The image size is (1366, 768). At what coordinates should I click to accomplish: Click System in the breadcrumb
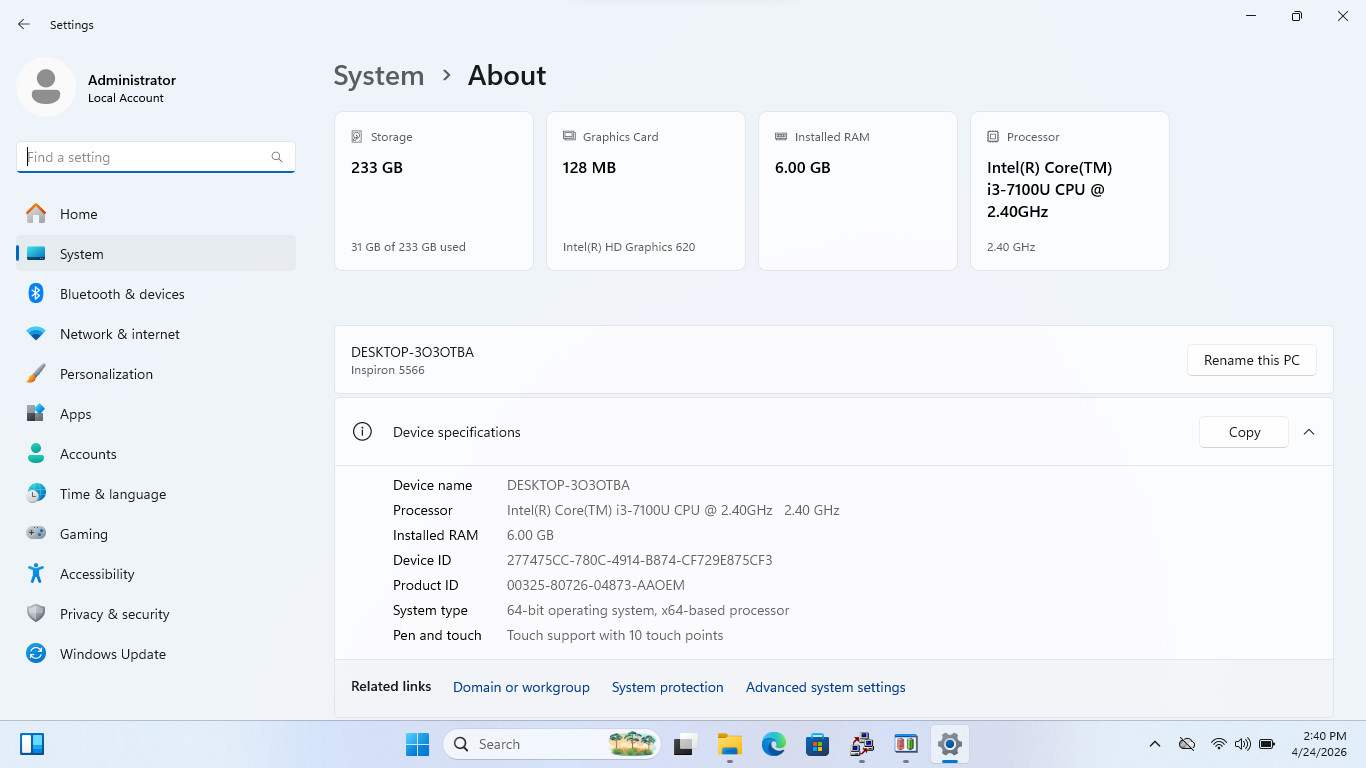pos(379,76)
